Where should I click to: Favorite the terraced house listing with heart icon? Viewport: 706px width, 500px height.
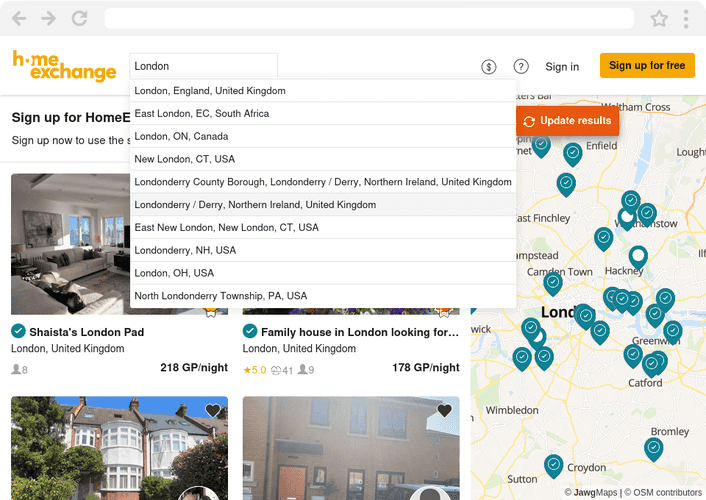(213, 410)
